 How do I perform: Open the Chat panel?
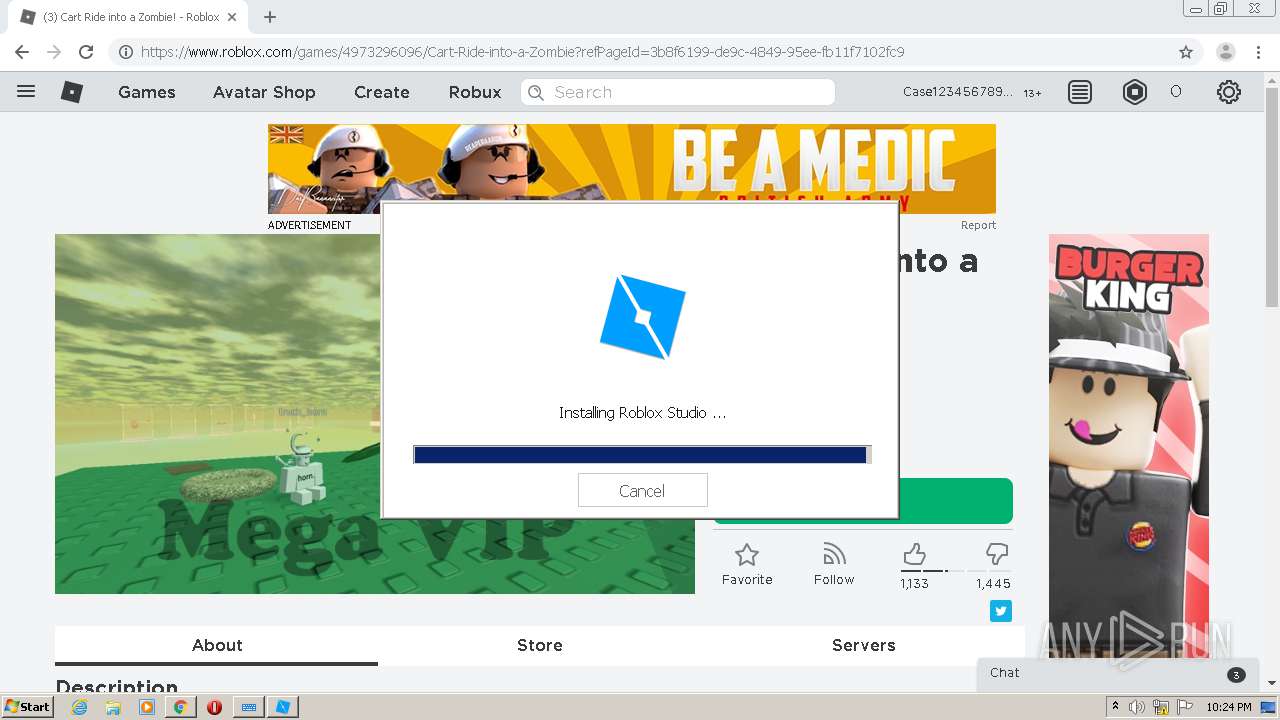pyautogui.click(x=1118, y=673)
